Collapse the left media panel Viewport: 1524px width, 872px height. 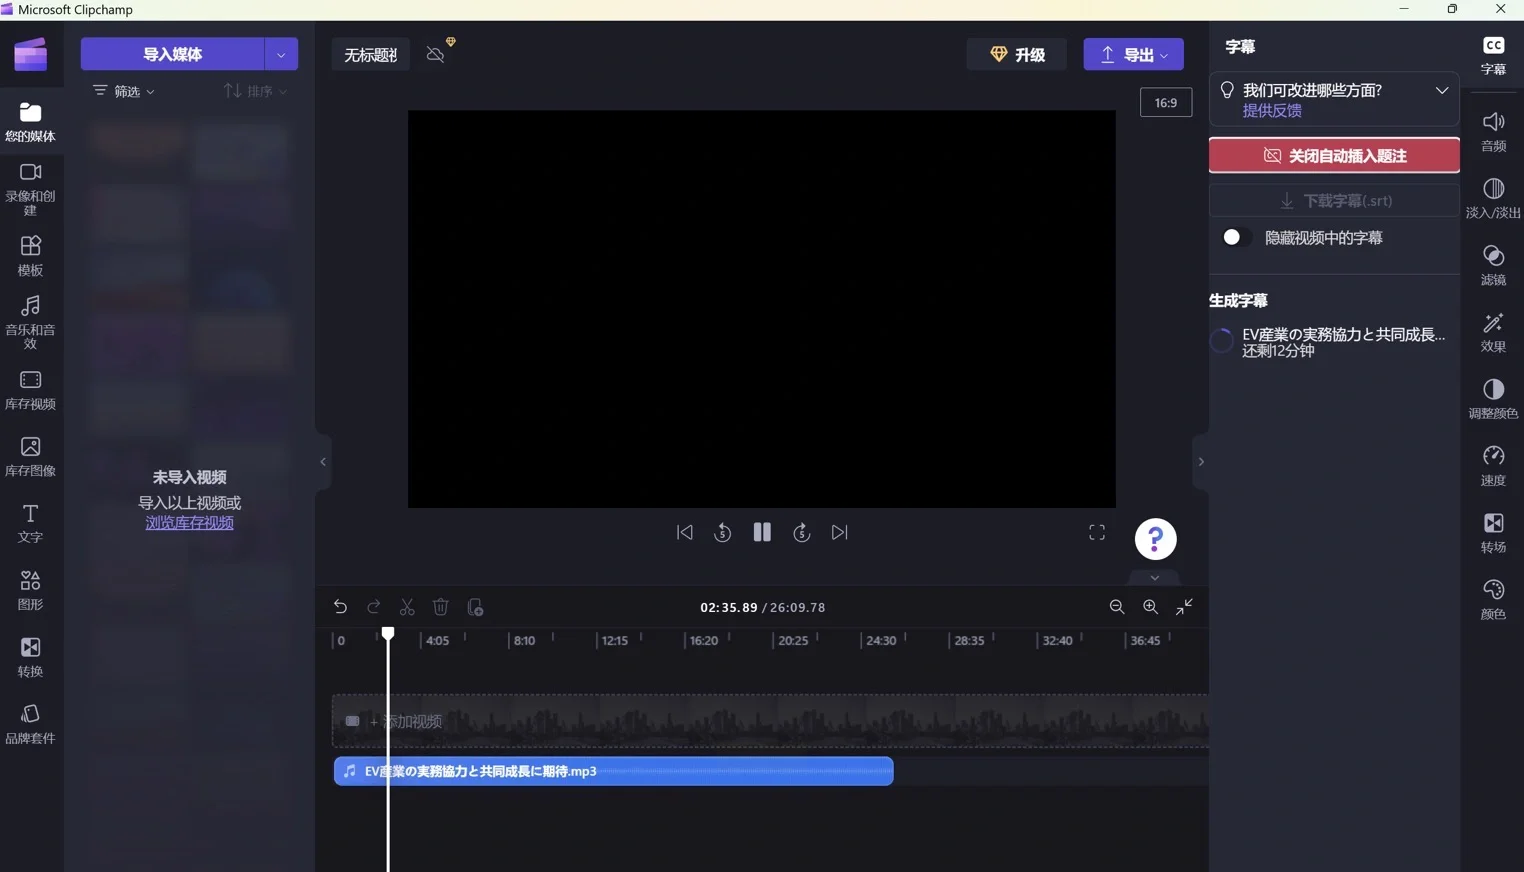[x=323, y=462]
